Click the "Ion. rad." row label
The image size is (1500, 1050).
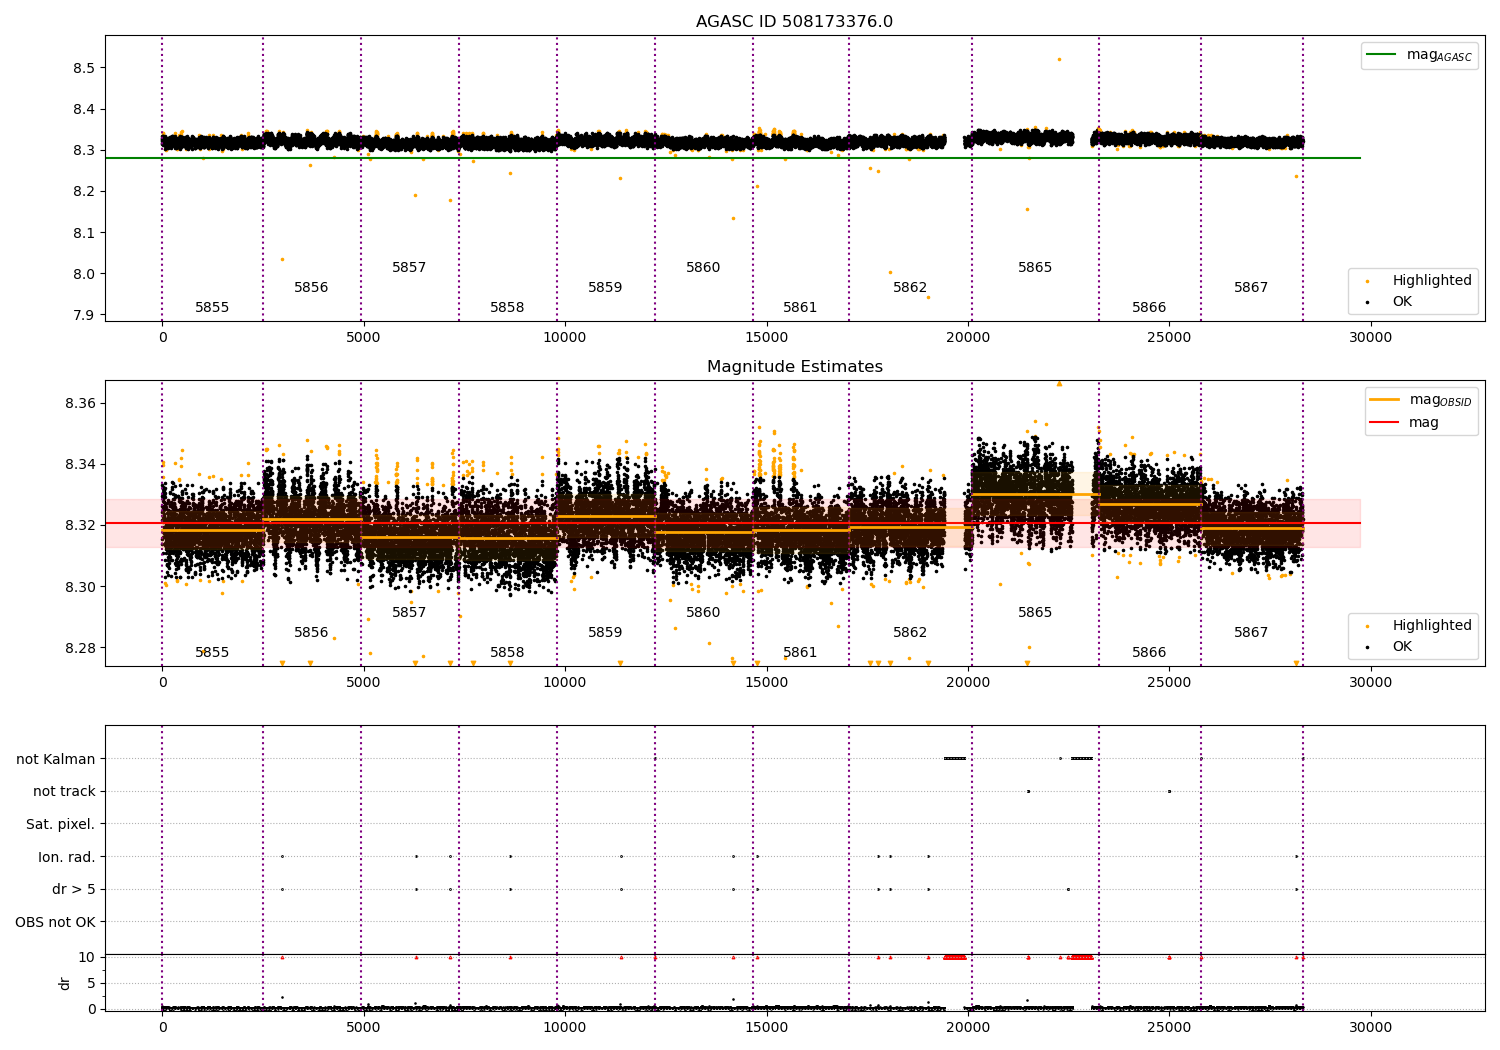(x=67, y=857)
